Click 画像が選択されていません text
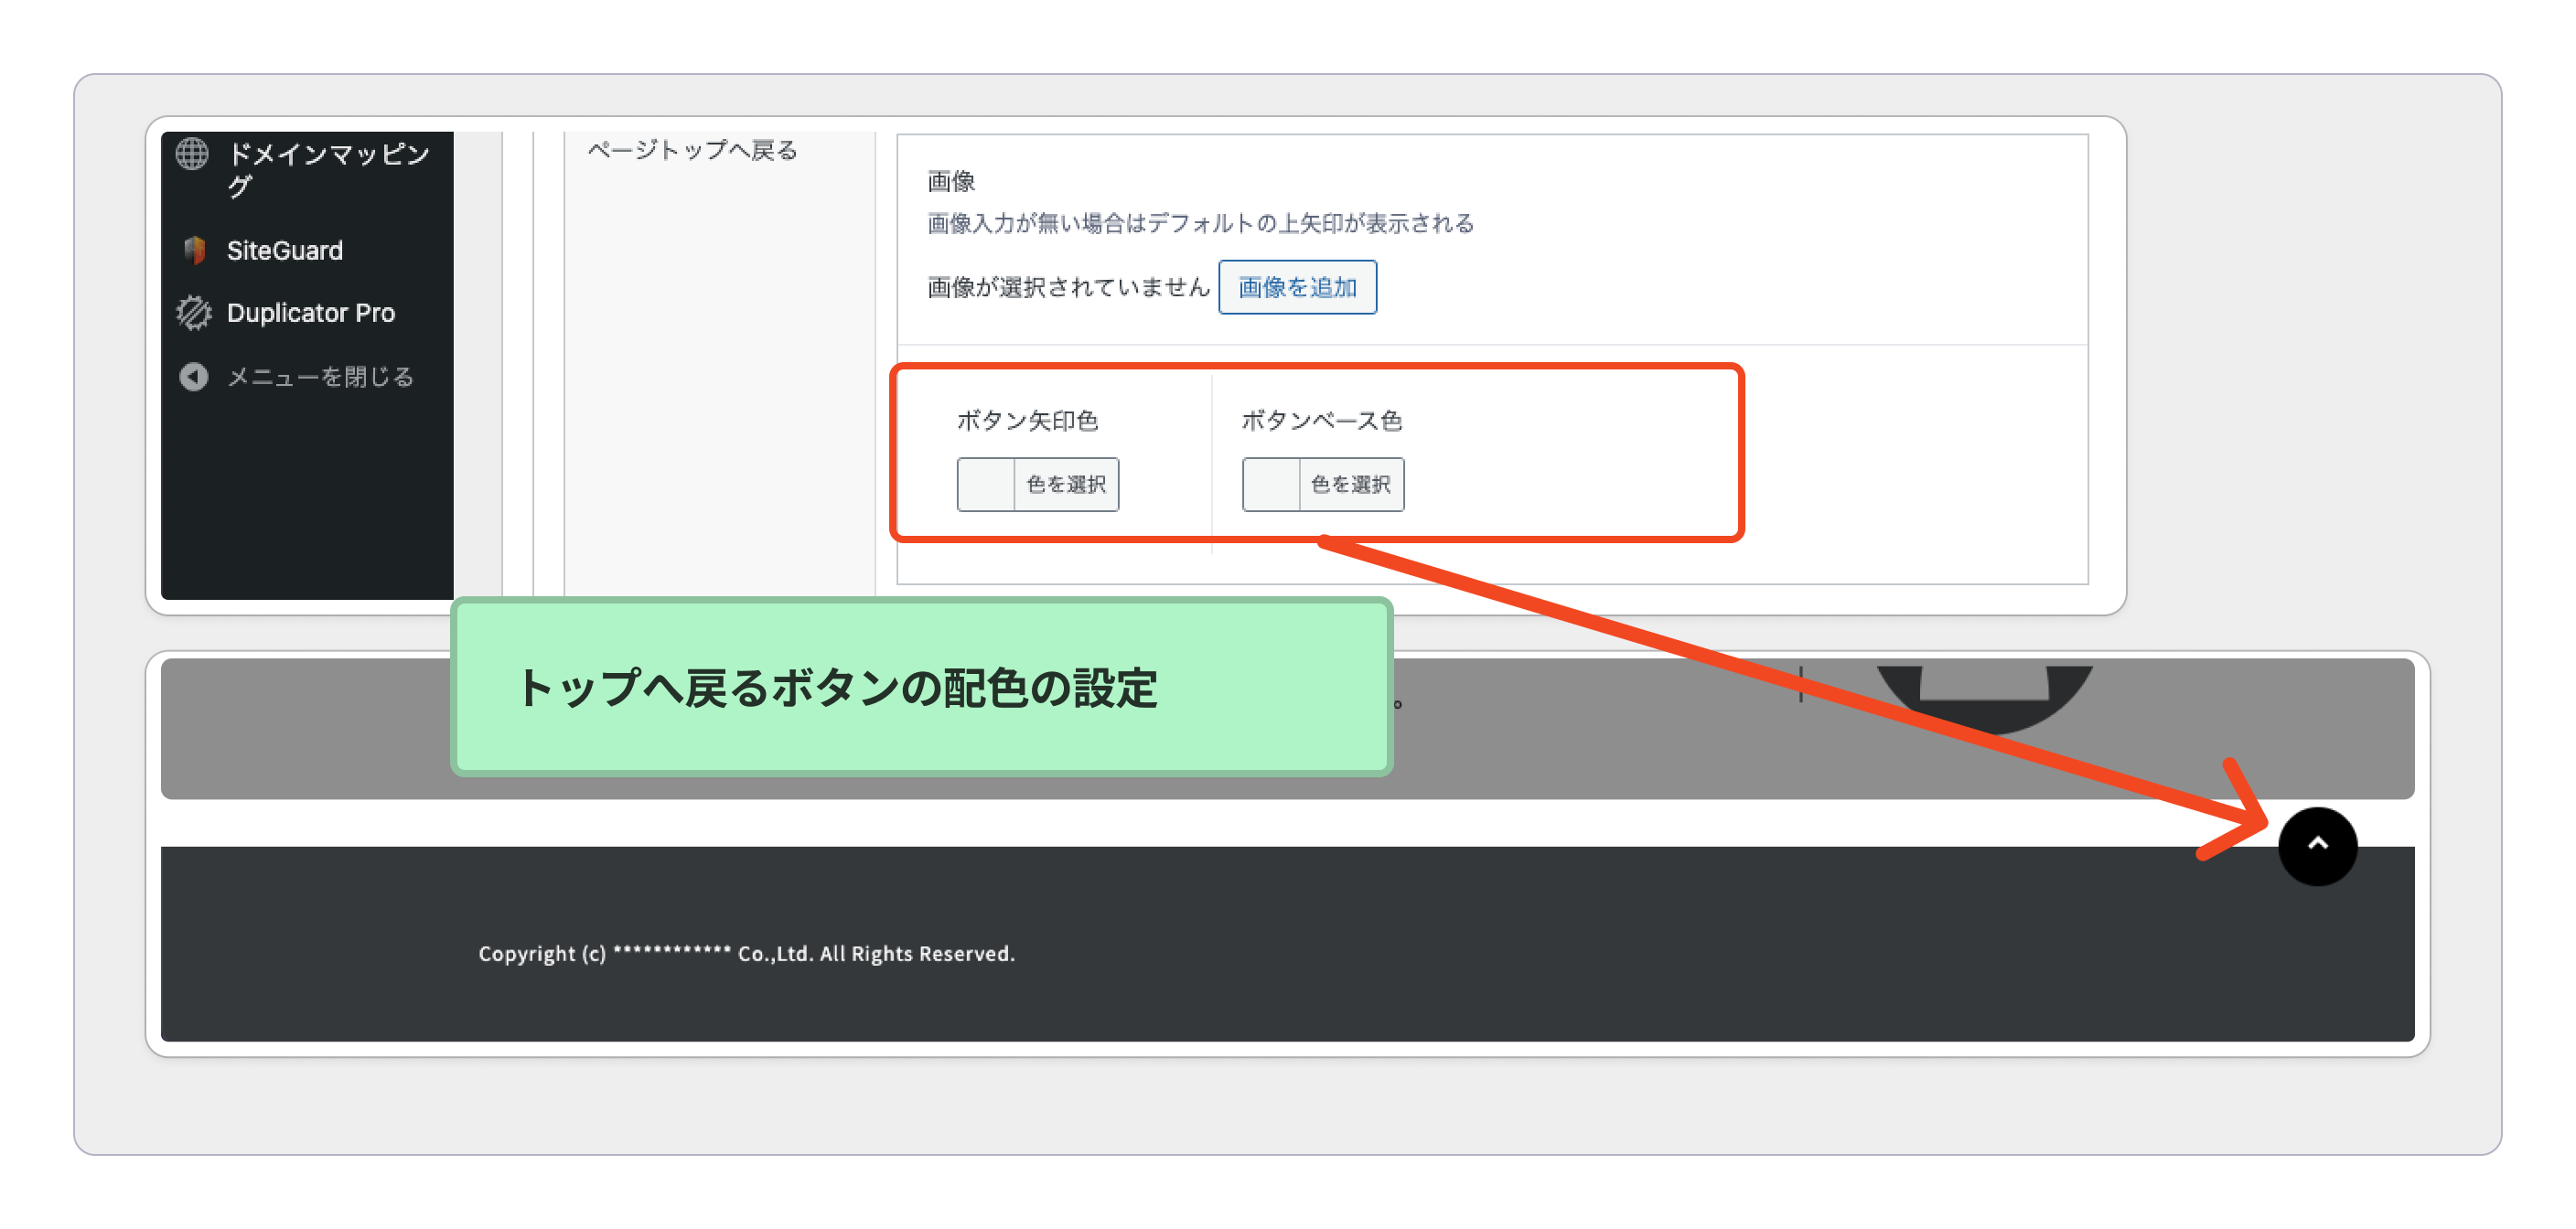 1067,287
